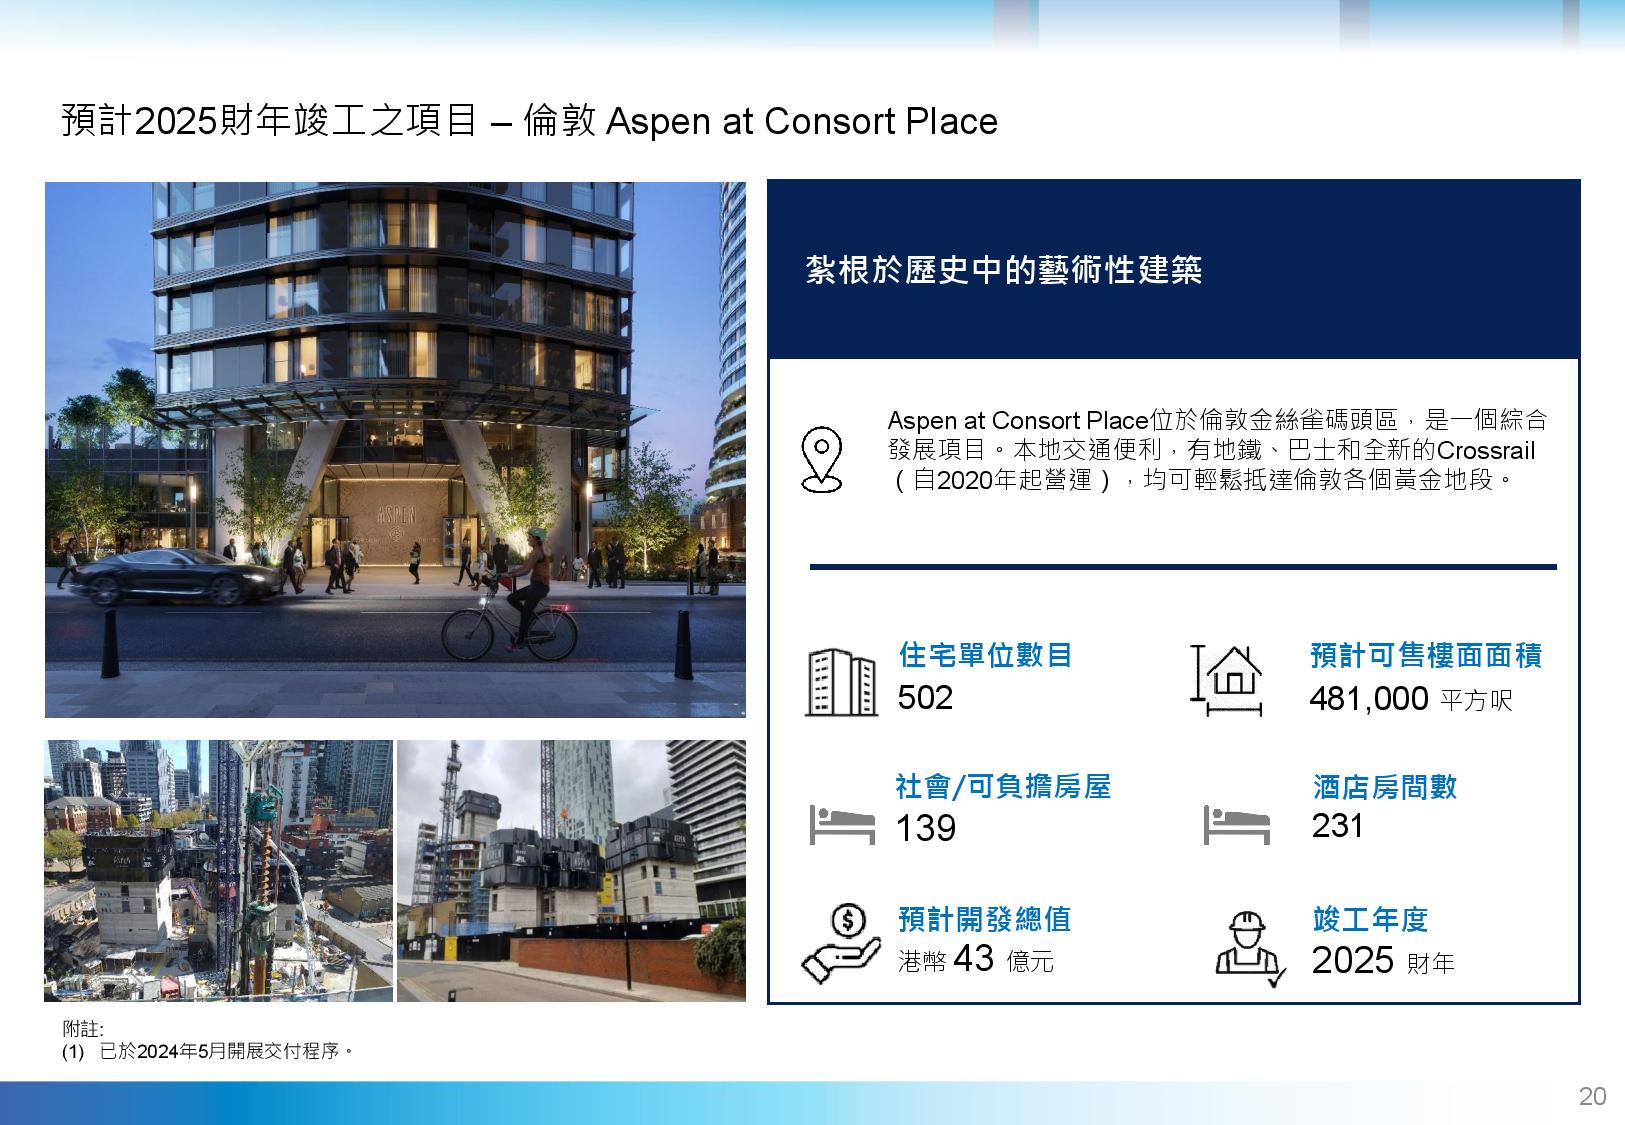Click the construction worker helmet icon
This screenshot has height=1125, width=1625.
coord(1248,949)
